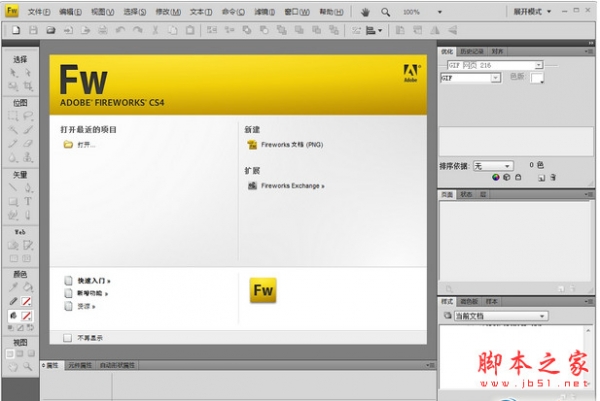Click the Cut scissors toolbar icon
The width and height of the screenshot is (600, 401).
(x=155, y=30)
